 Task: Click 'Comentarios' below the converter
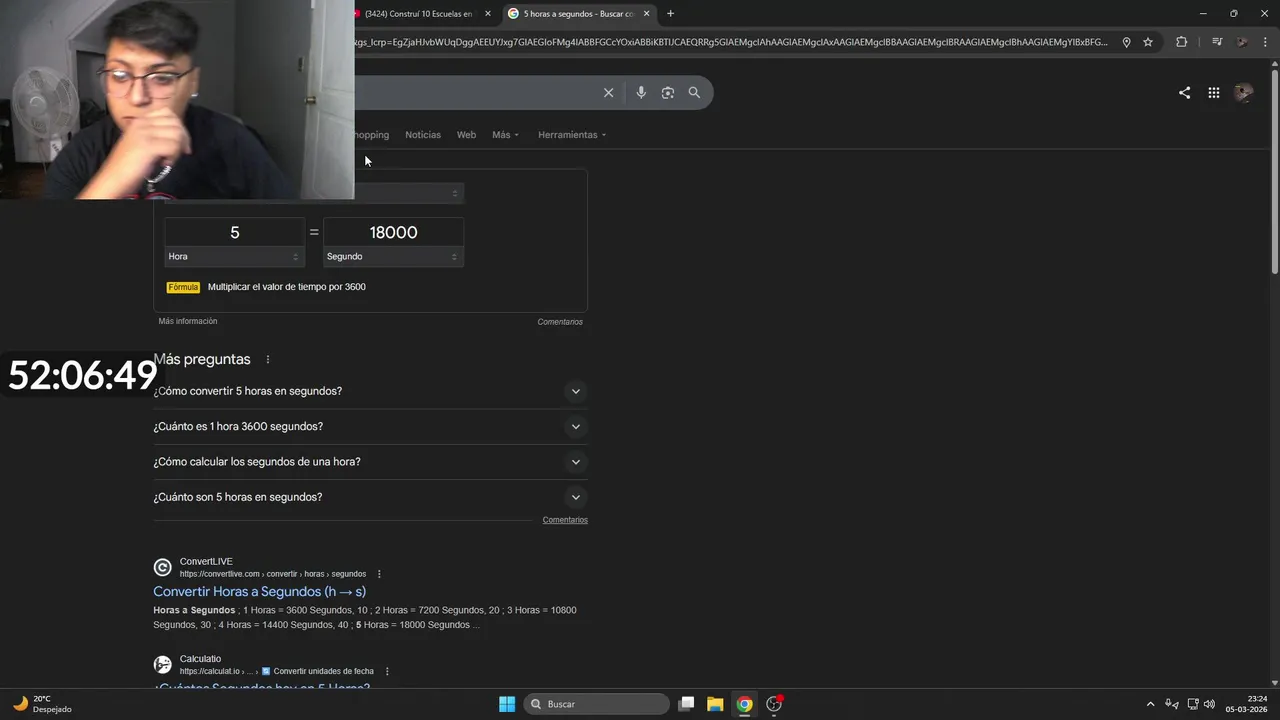(x=560, y=322)
